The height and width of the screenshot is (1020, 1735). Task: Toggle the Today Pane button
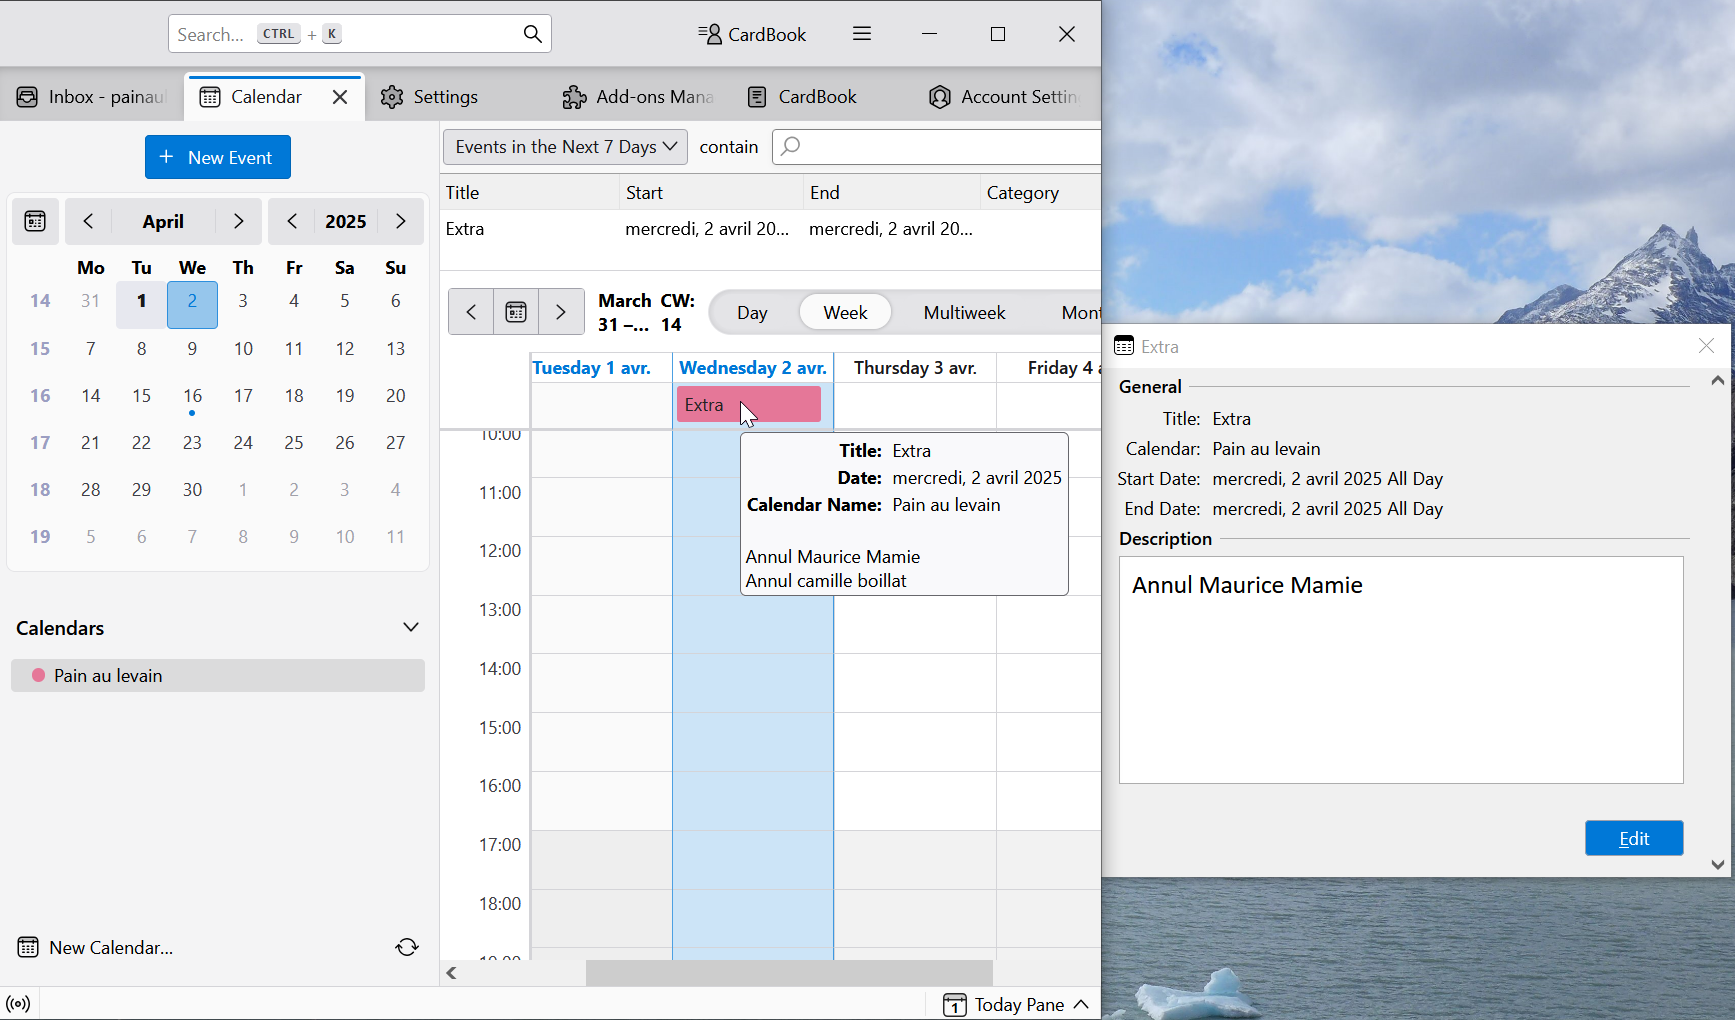(1018, 1004)
